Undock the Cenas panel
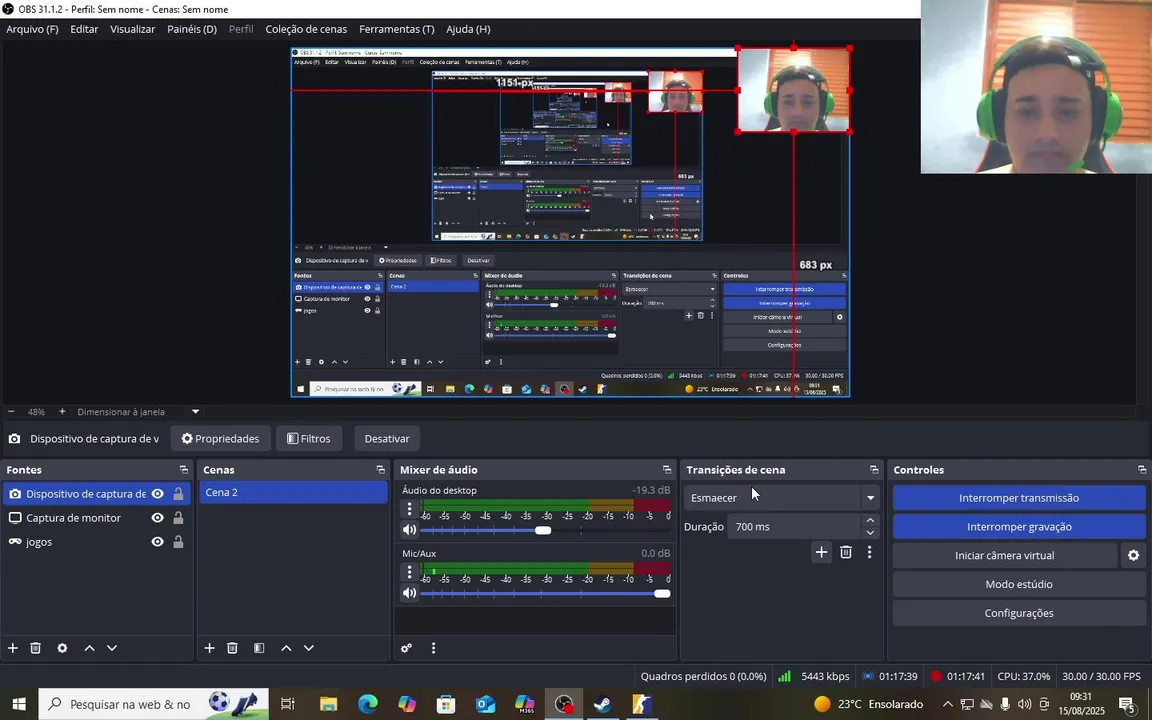1152x720 pixels. click(381, 469)
